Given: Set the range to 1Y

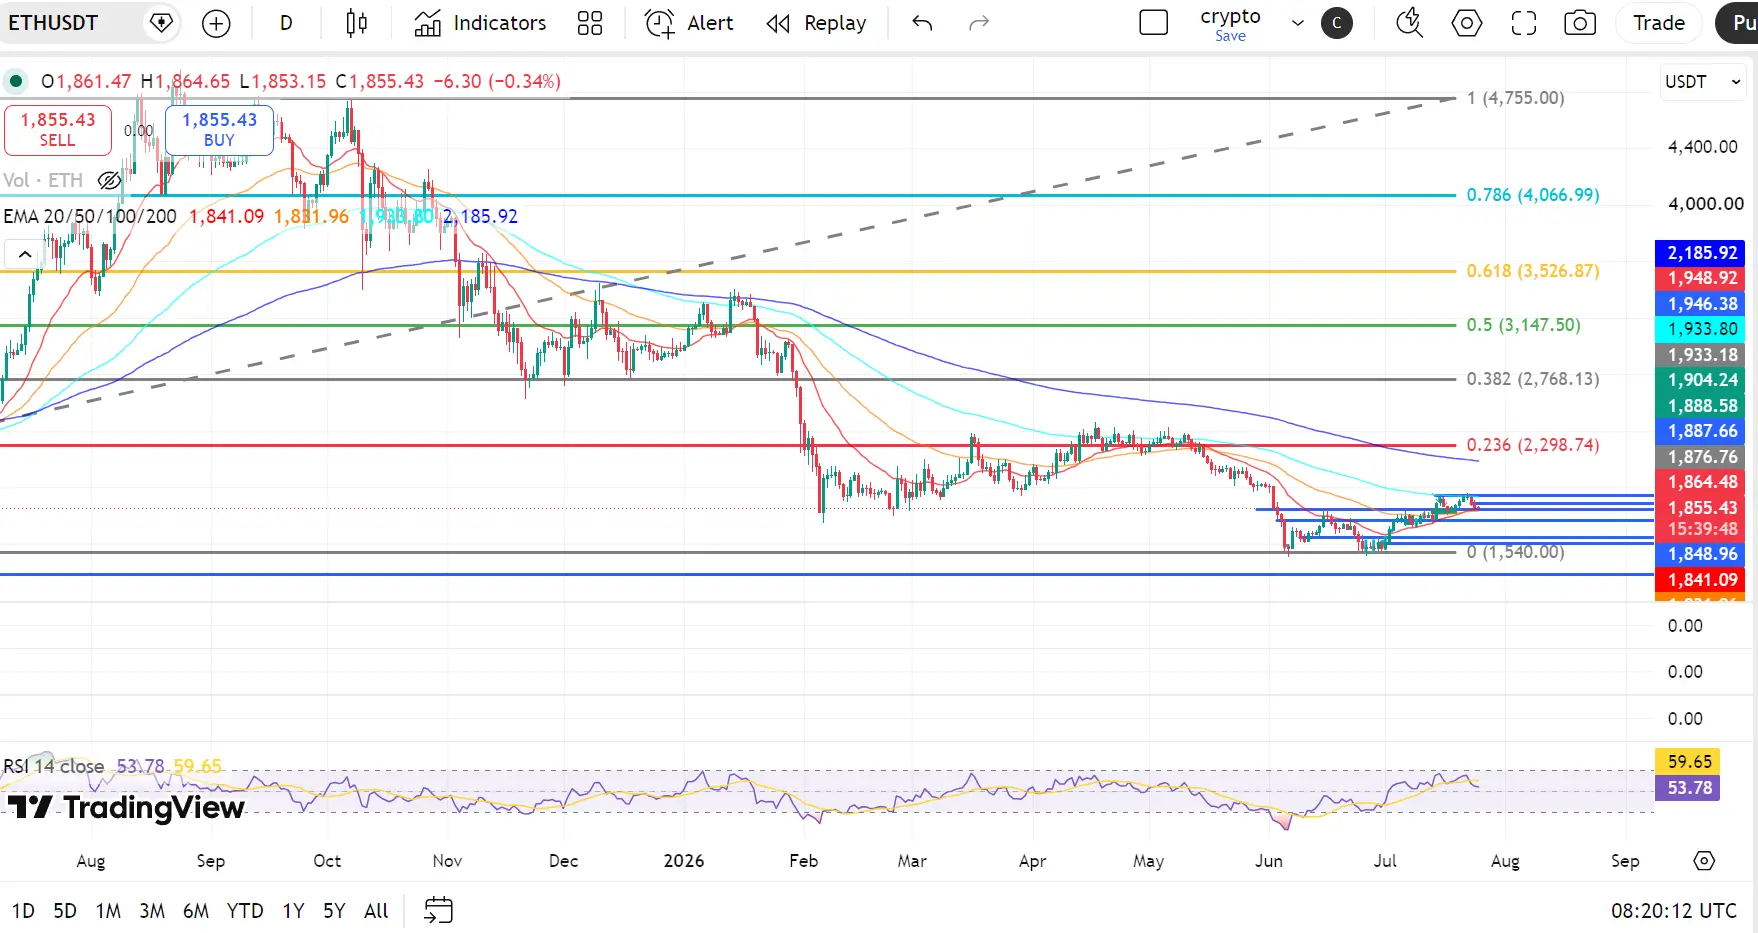Looking at the screenshot, I should click(293, 911).
